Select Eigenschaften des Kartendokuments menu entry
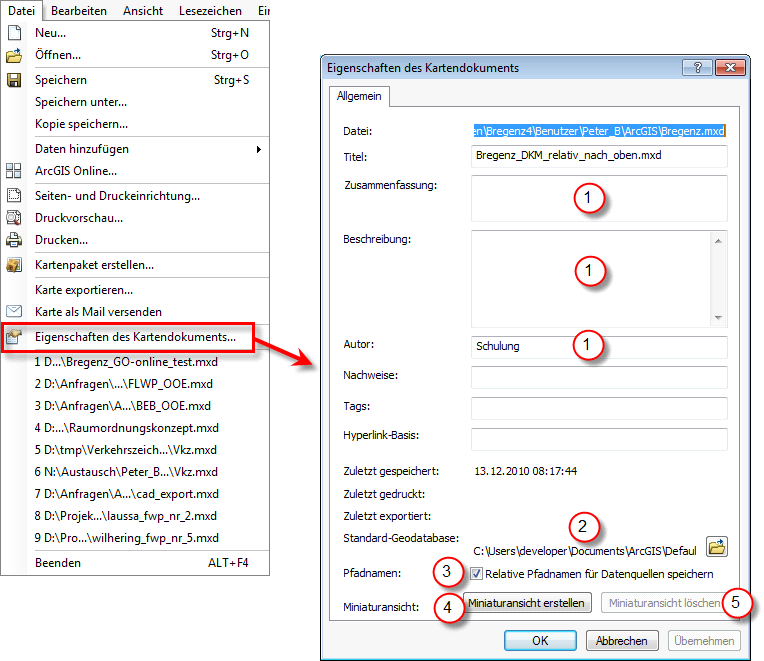 135,337
